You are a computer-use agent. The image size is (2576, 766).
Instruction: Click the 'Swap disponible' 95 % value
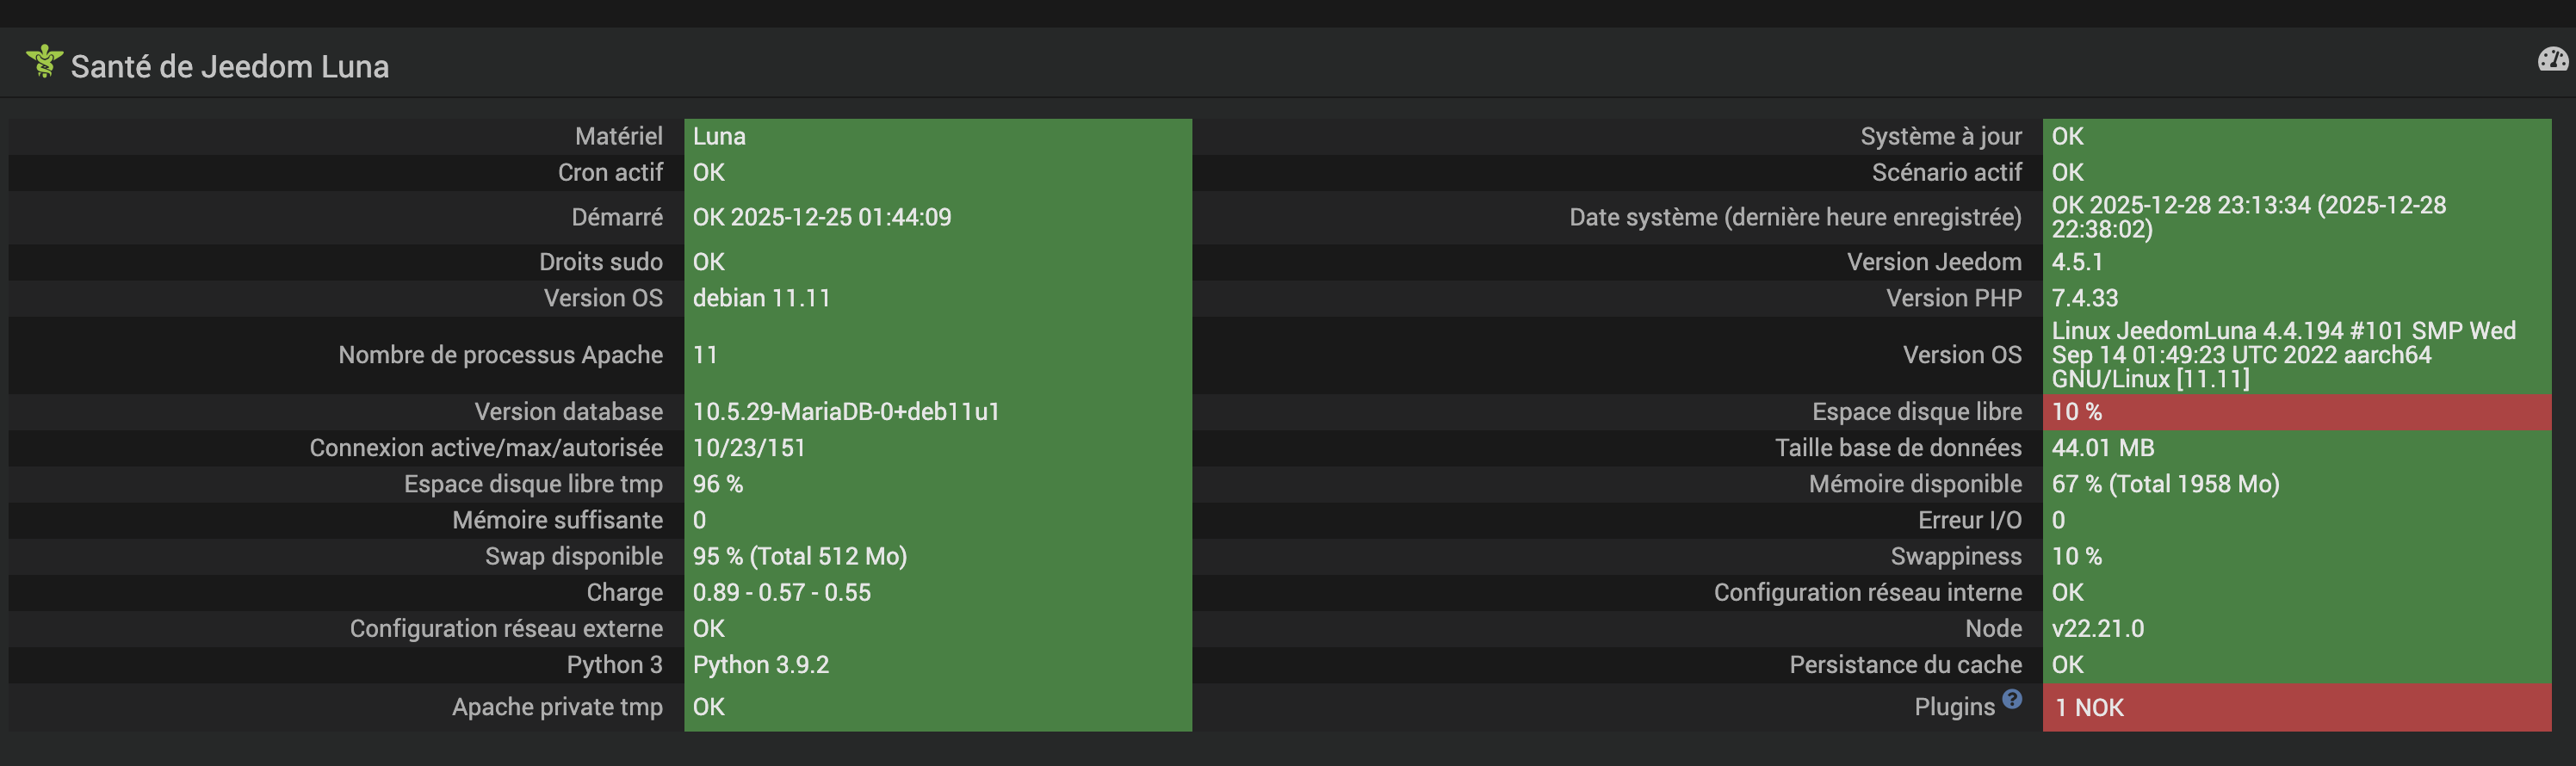tap(799, 556)
